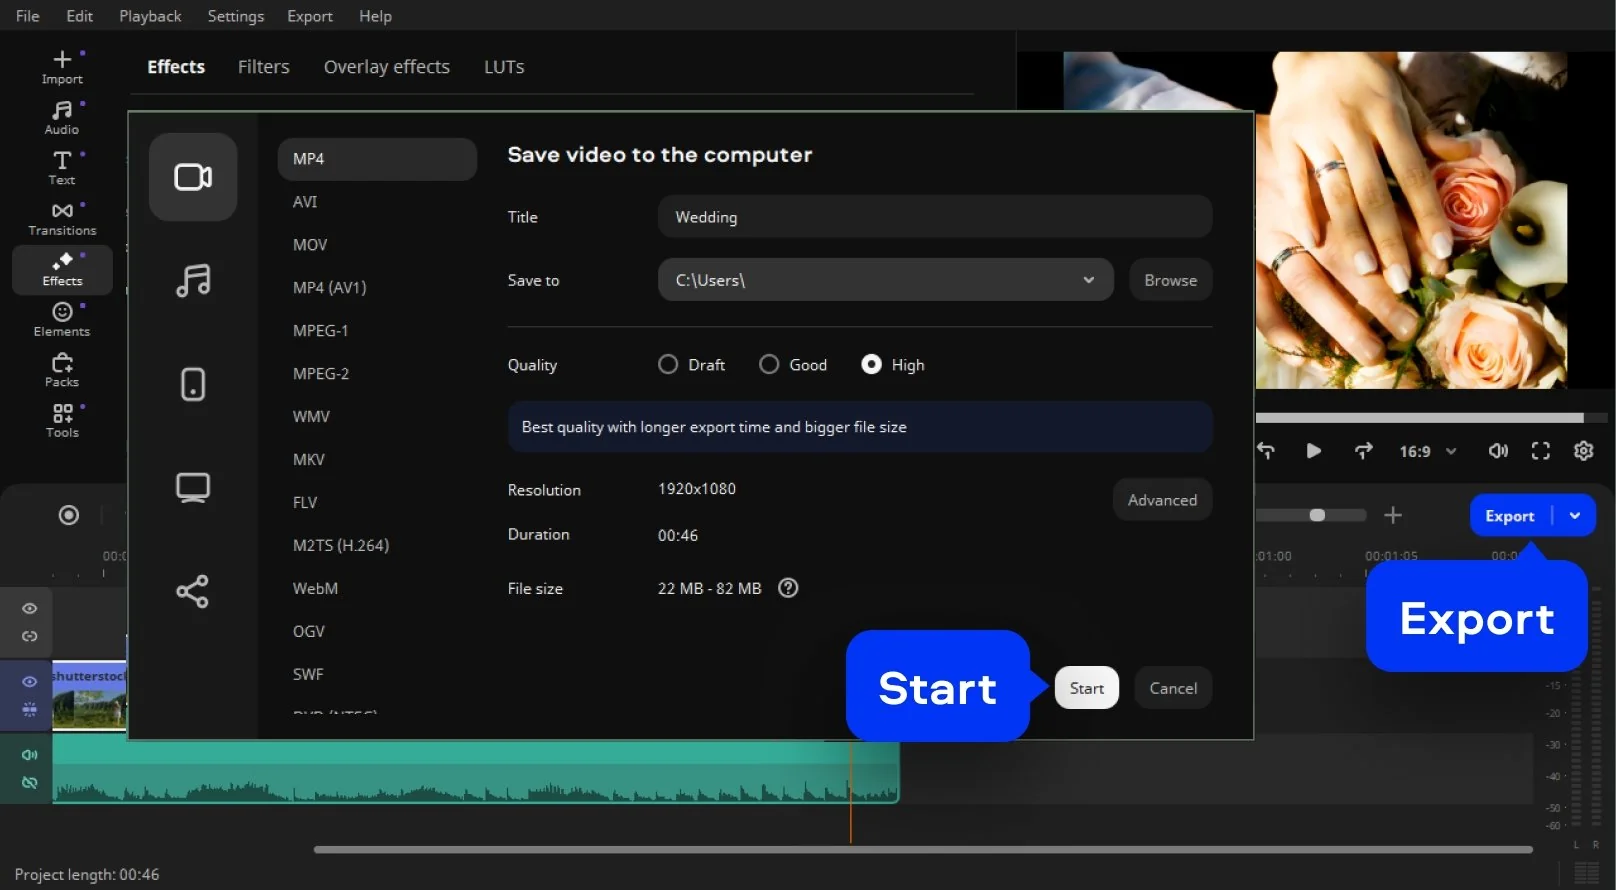Open the 16:9 aspect ratio dropdown
This screenshot has height=890, width=1616.
click(1427, 452)
